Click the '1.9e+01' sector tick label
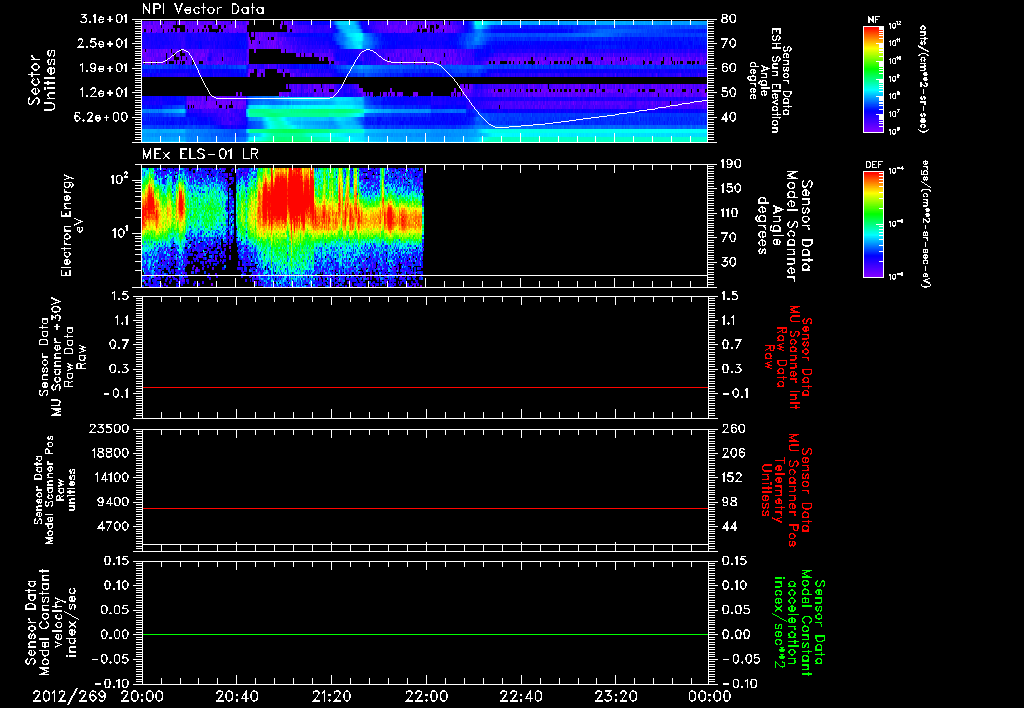The height and width of the screenshot is (708, 1024). (x=103, y=68)
